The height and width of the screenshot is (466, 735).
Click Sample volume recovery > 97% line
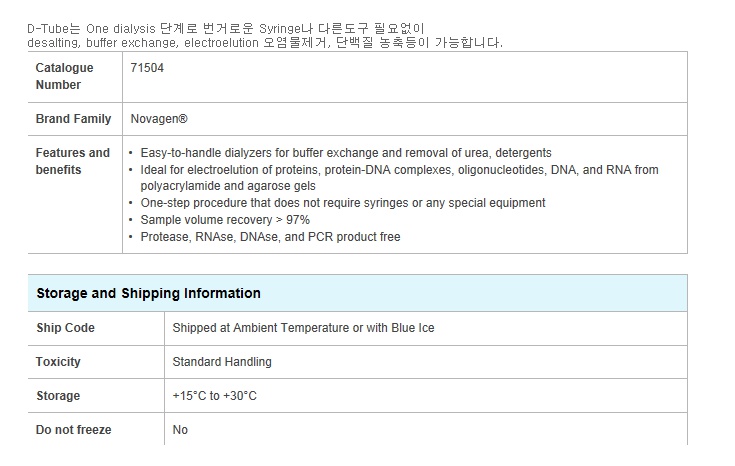pyautogui.click(x=225, y=220)
